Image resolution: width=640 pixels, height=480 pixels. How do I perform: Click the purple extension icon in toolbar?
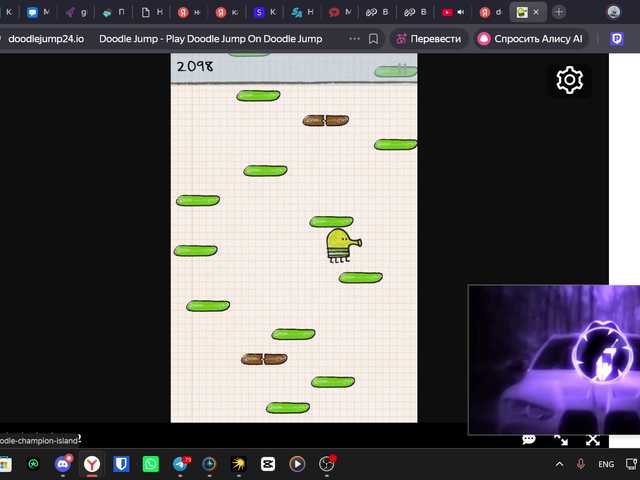(x=616, y=39)
